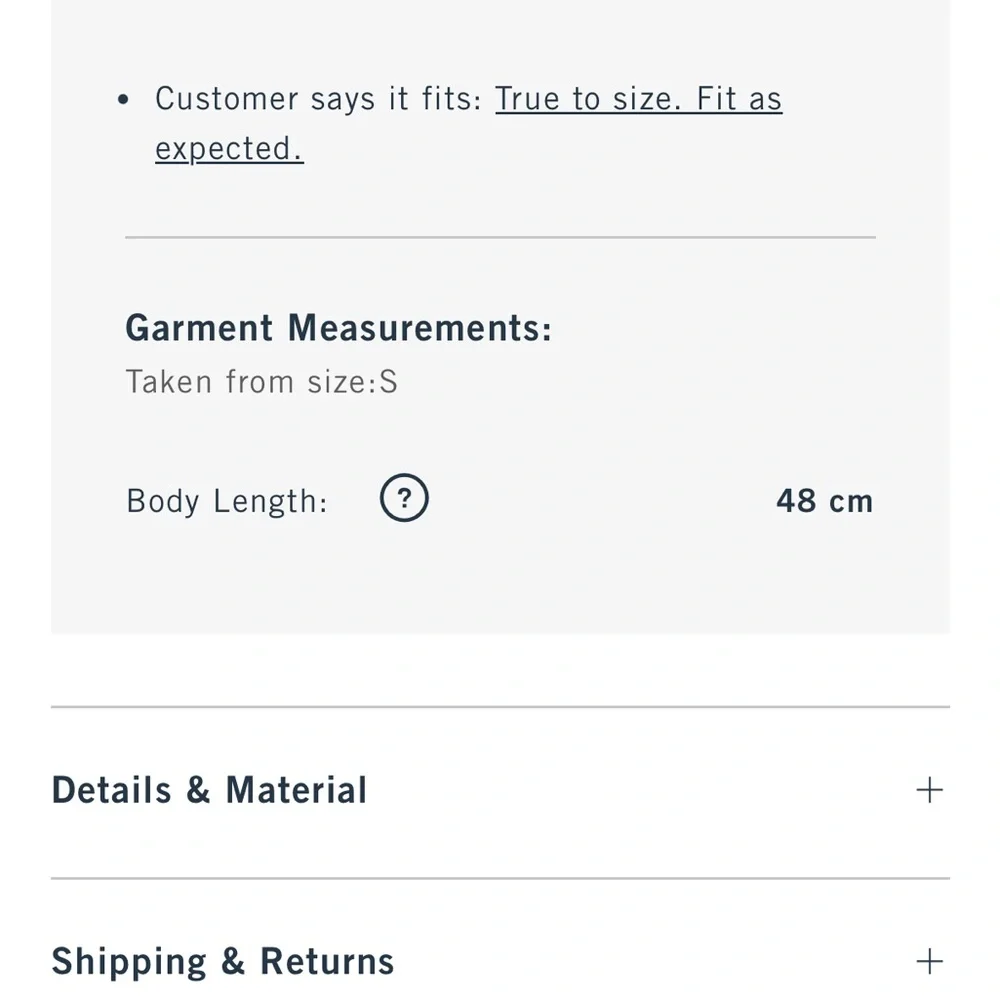Click the "Taken from size:S" text

click(261, 382)
